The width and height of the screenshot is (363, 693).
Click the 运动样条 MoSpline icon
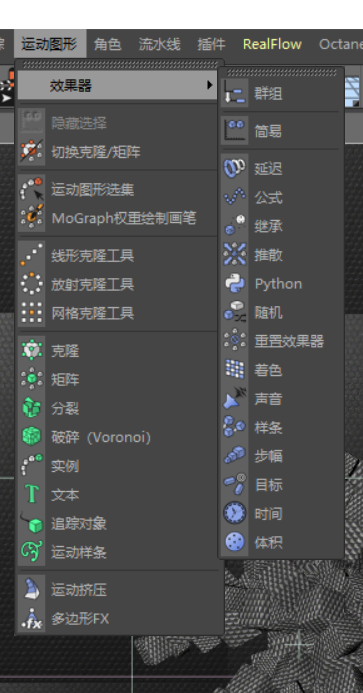click(x=32, y=552)
